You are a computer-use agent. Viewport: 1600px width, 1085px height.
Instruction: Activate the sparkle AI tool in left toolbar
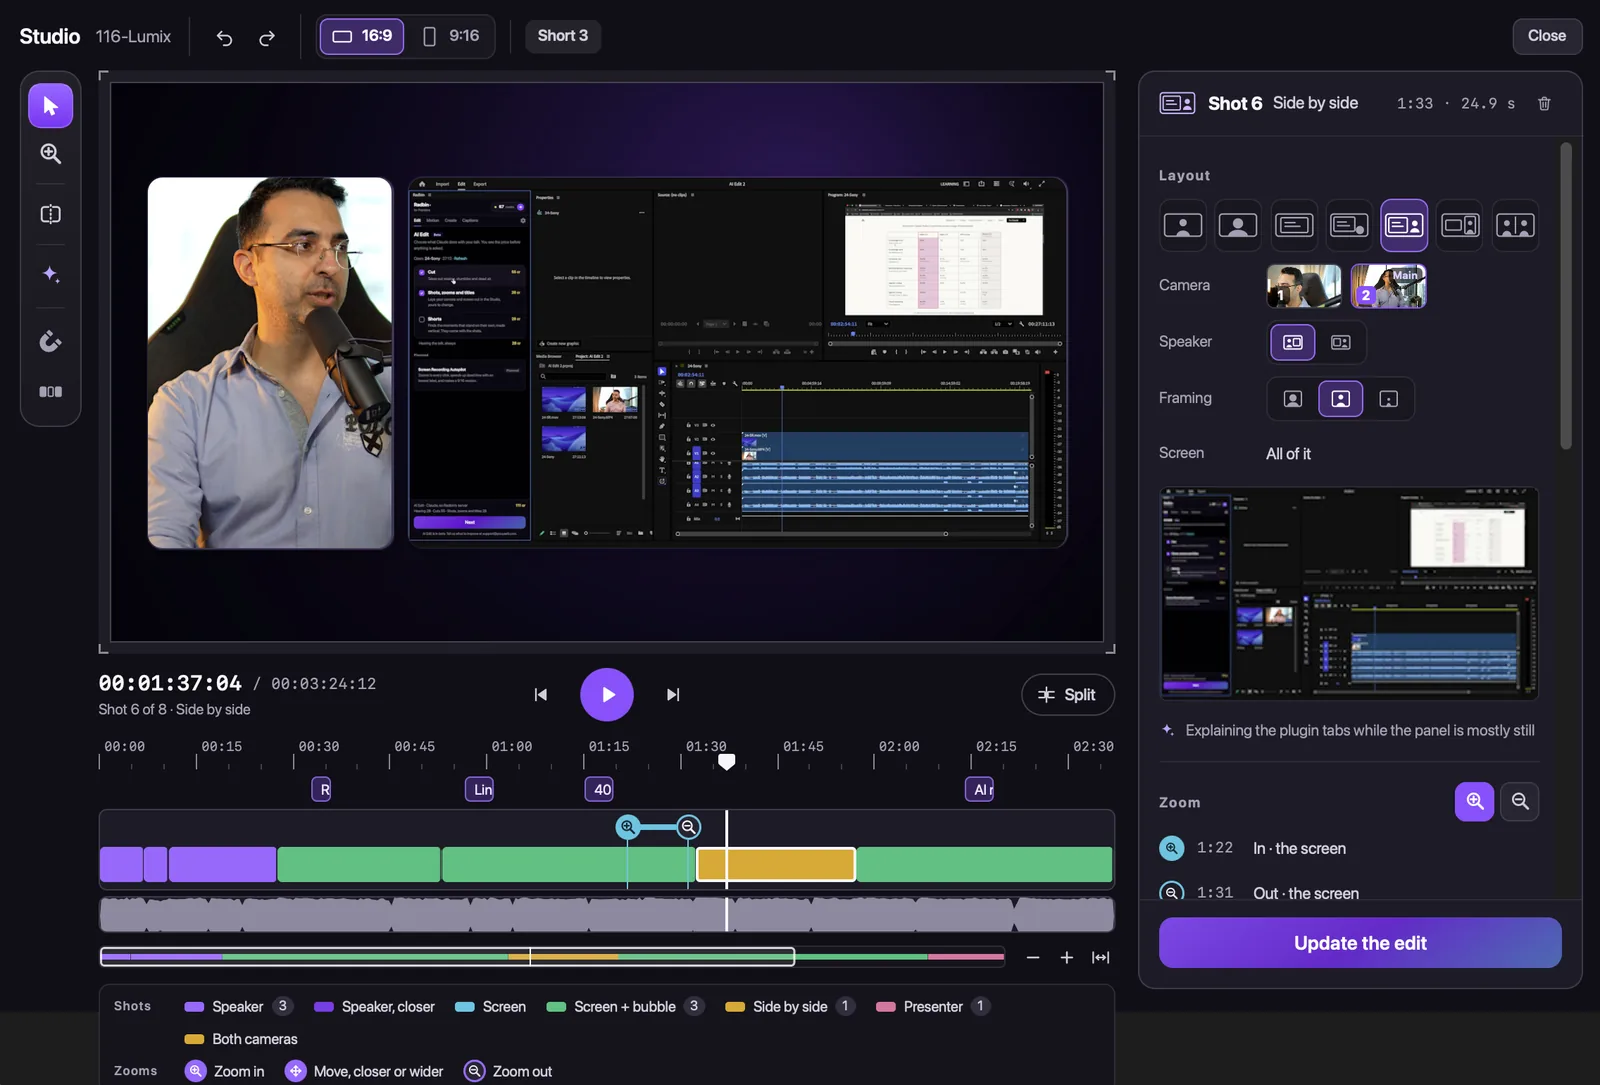coord(50,274)
